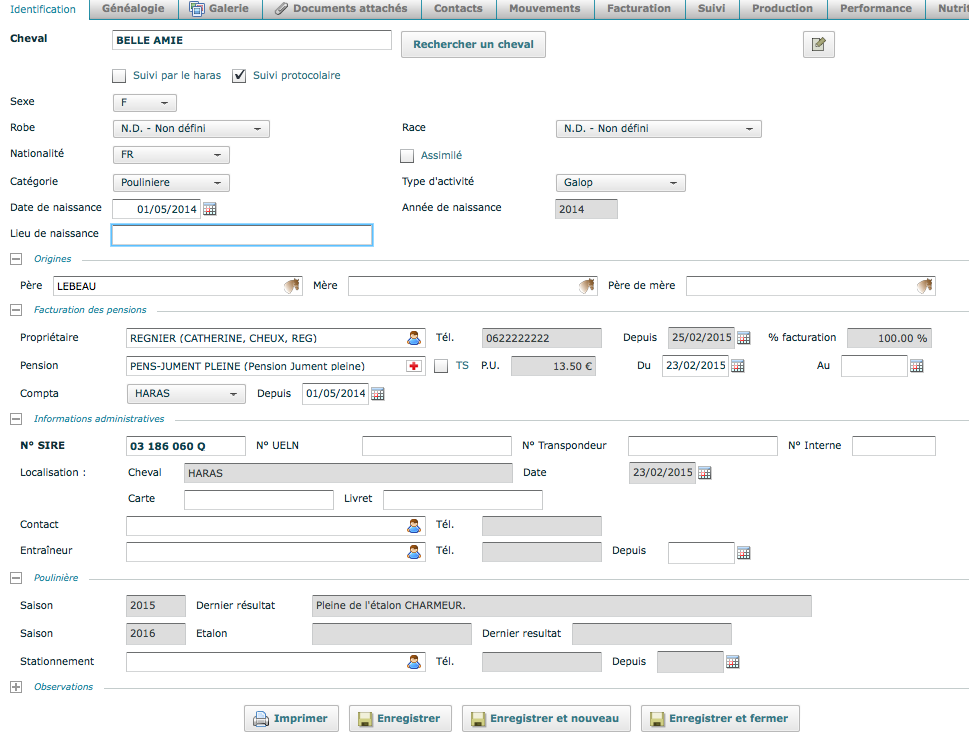Select the Identification tab
Screen dimensions: 969x755
click(43, 9)
